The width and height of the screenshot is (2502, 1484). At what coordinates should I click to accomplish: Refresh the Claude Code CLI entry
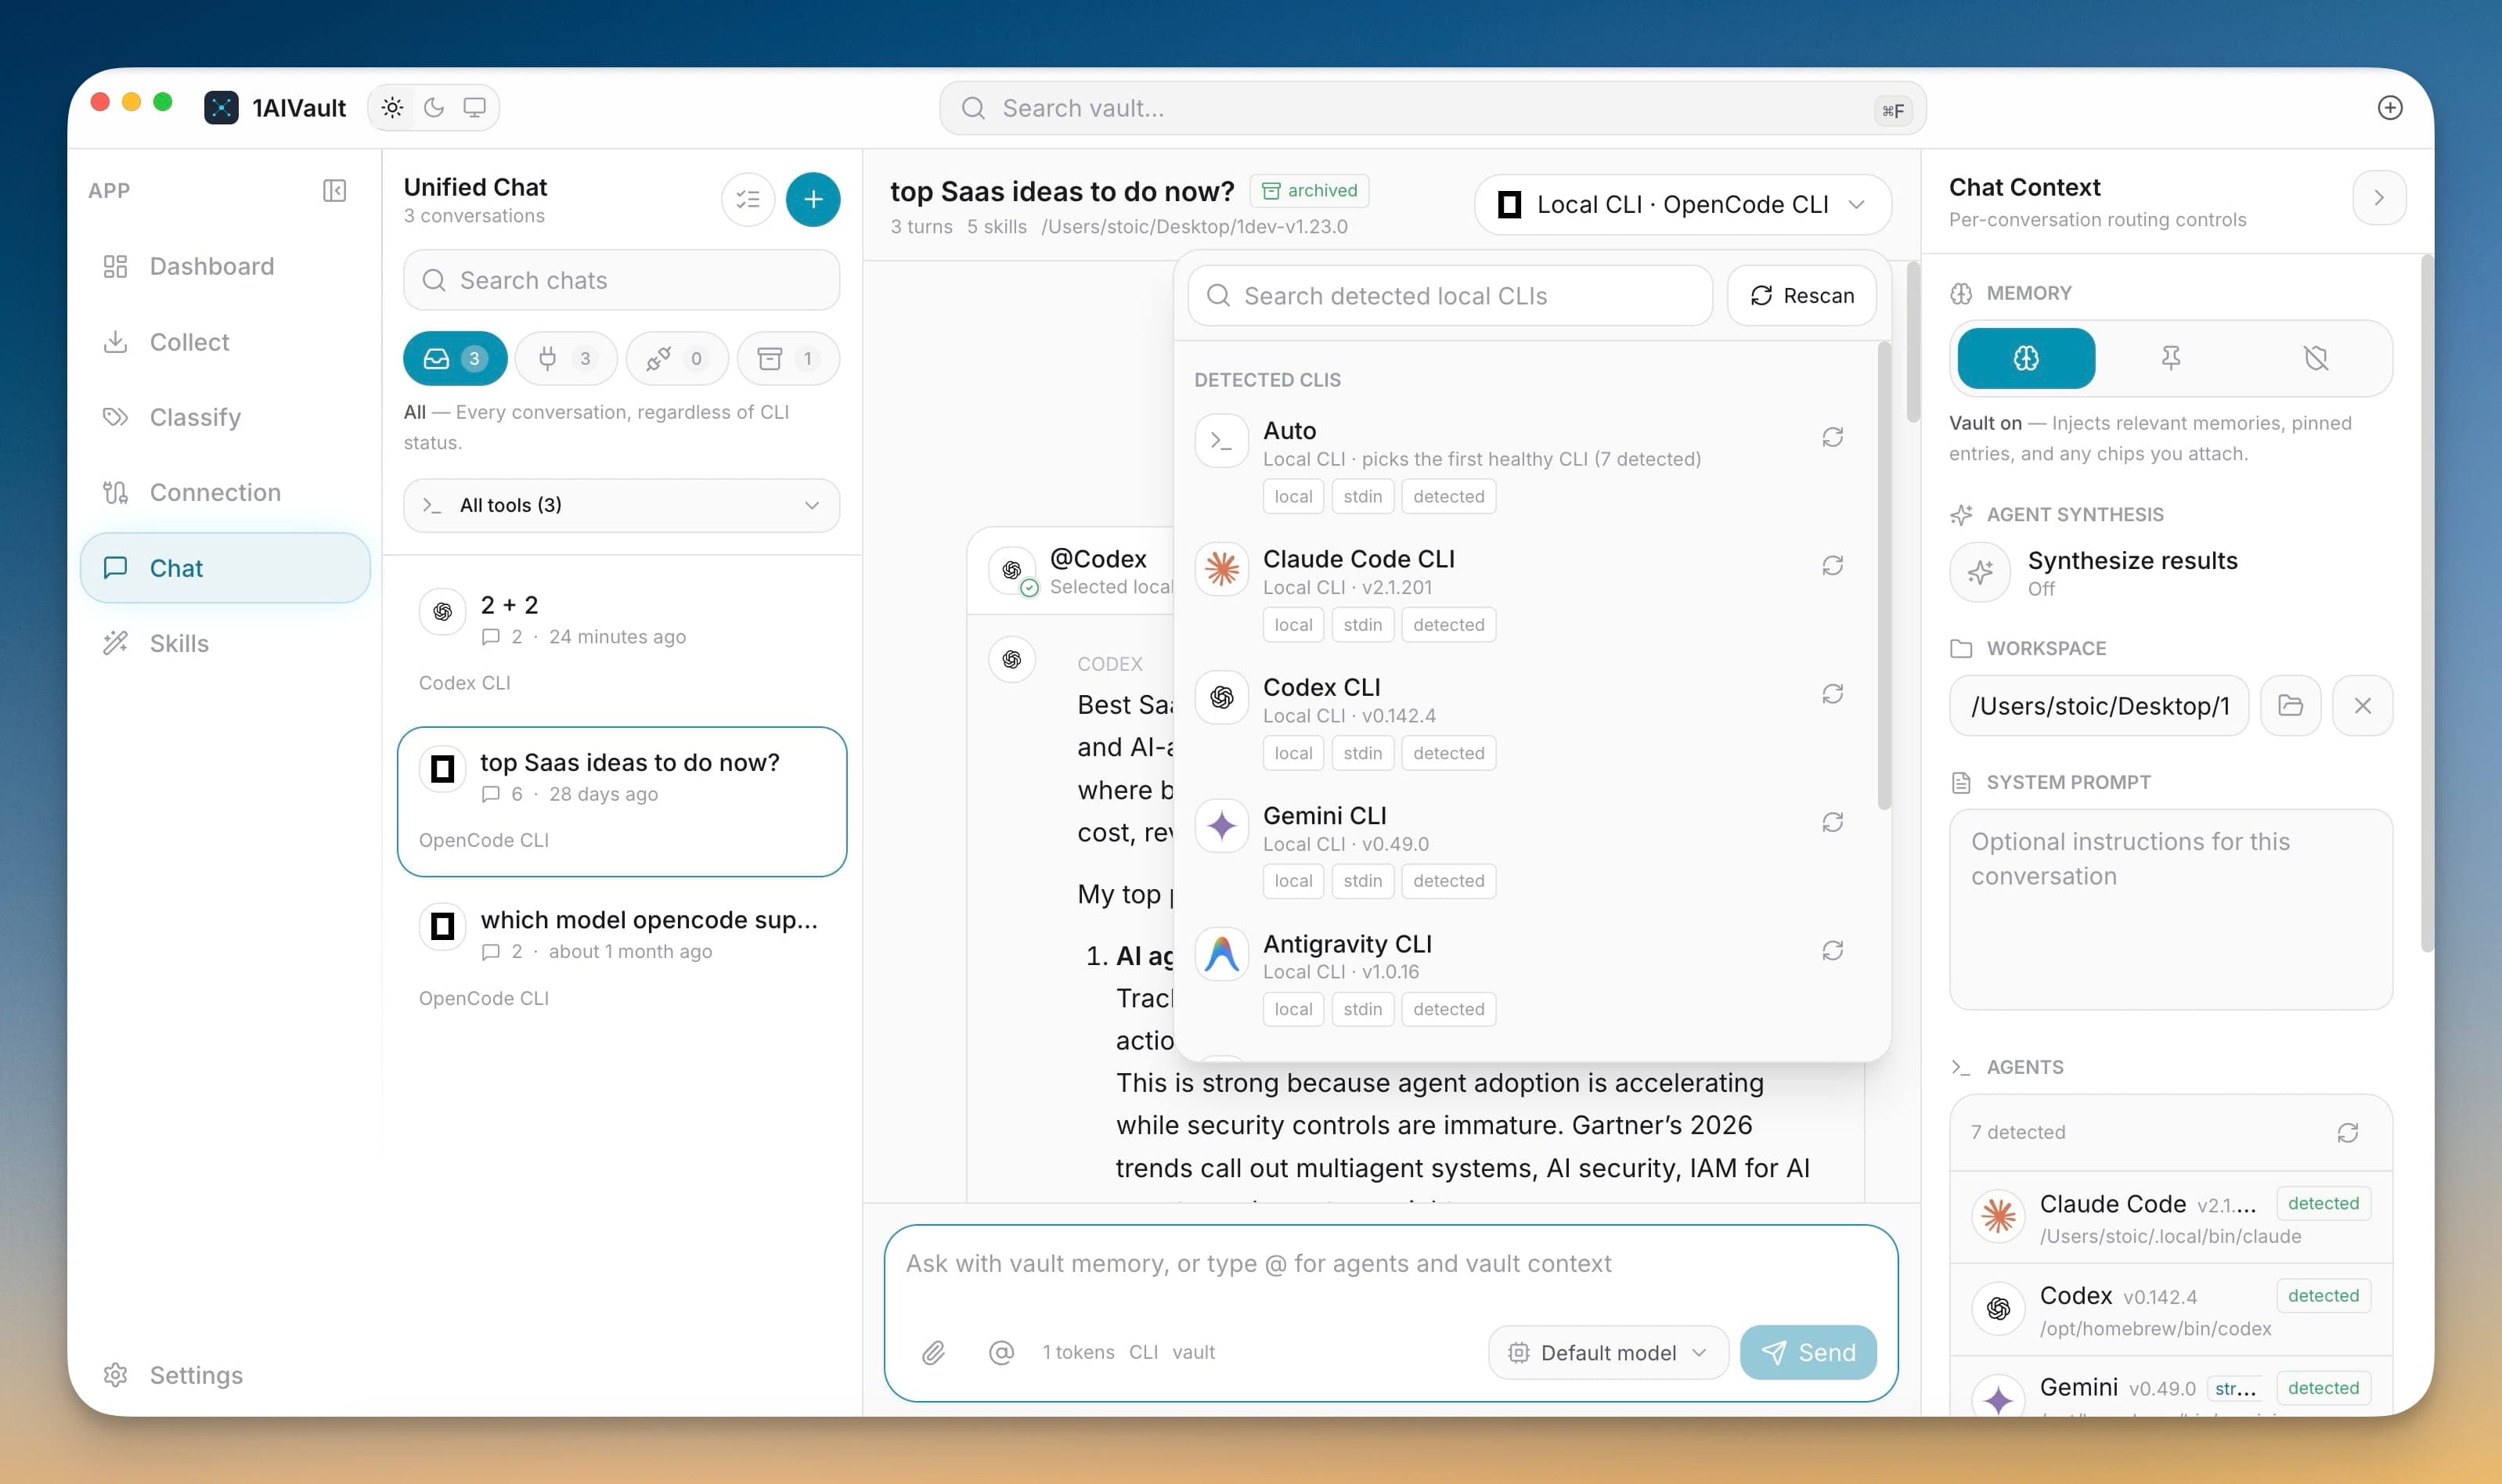1832,565
